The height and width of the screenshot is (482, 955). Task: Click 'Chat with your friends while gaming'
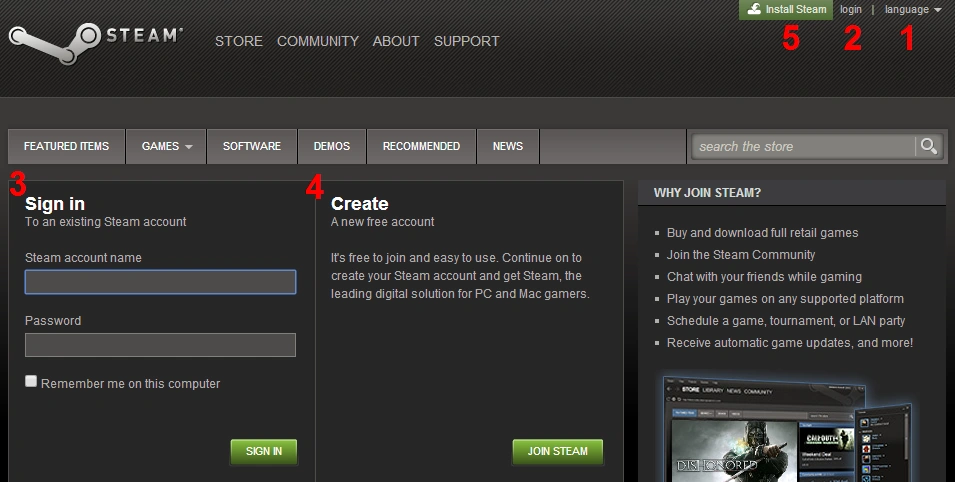pos(764,277)
